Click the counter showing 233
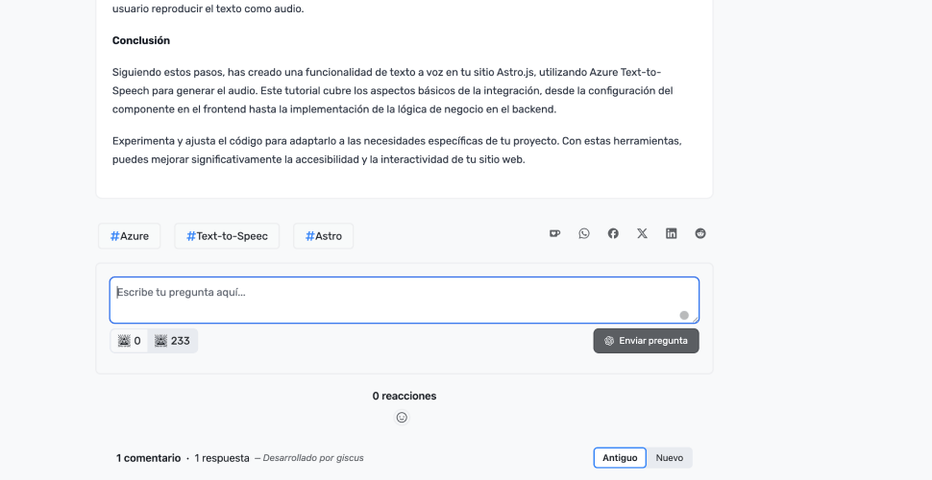This screenshot has height=480, width=932. (x=172, y=341)
